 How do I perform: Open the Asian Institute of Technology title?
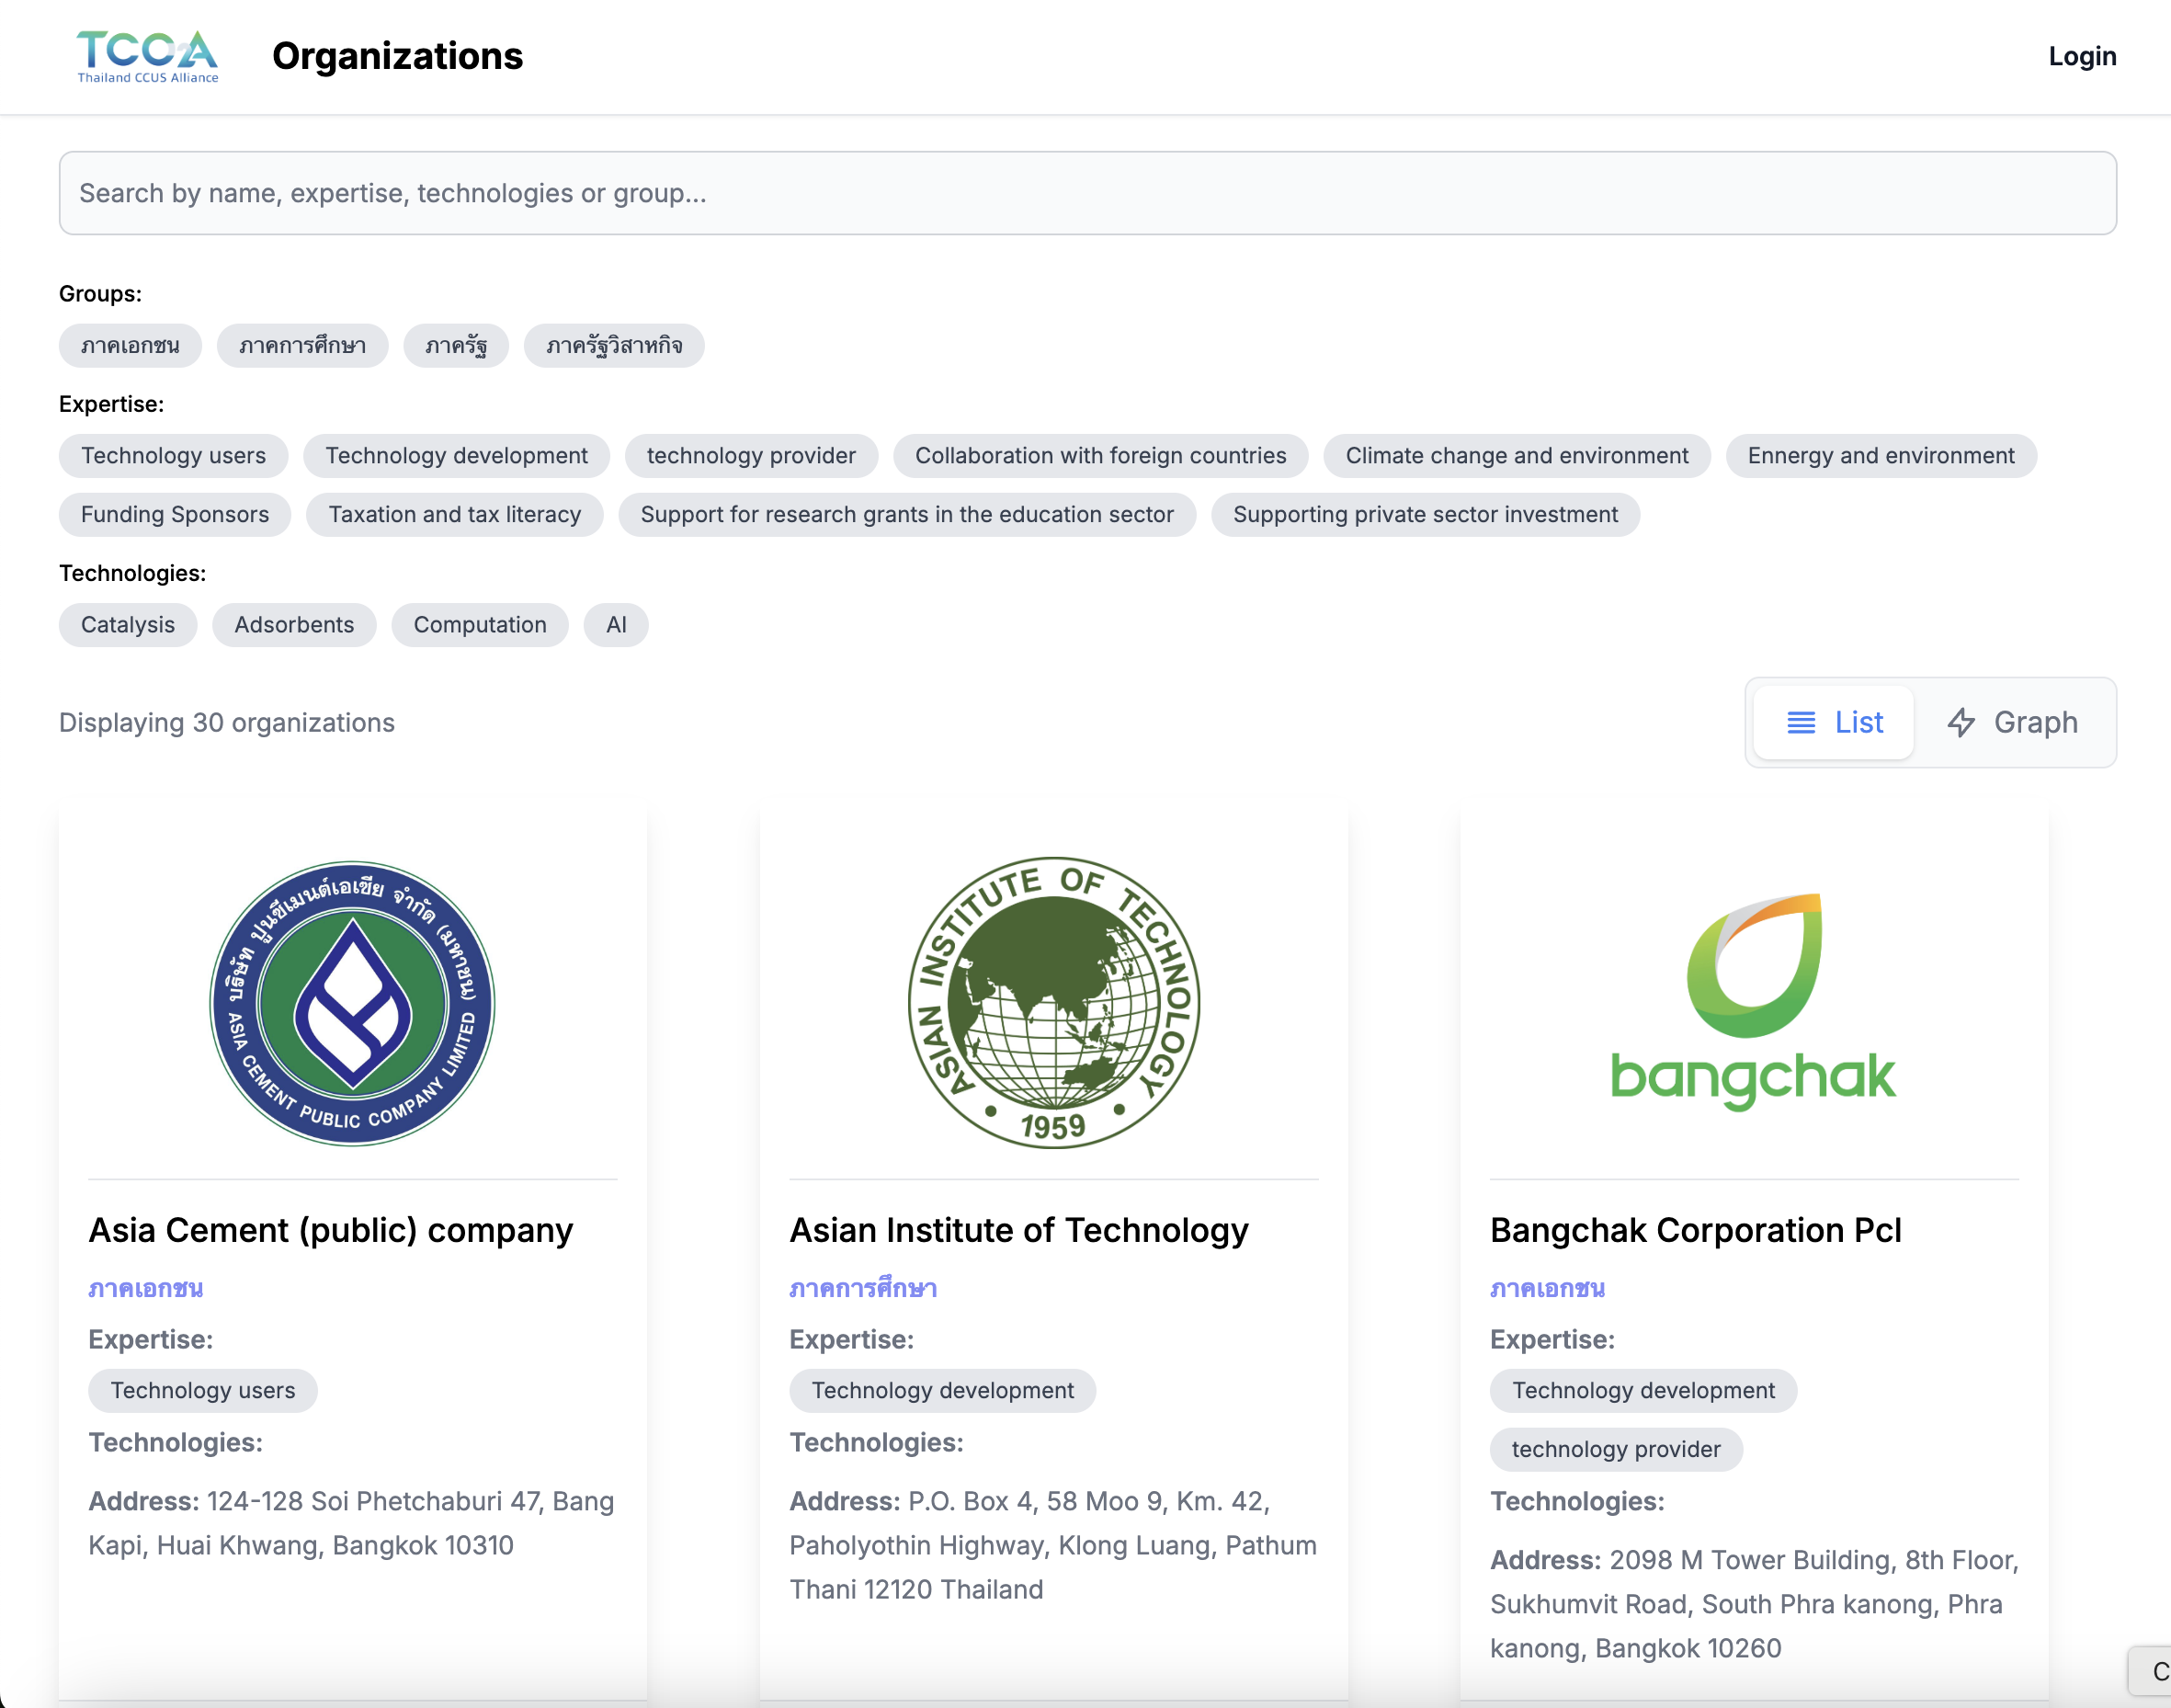click(1019, 1230)
